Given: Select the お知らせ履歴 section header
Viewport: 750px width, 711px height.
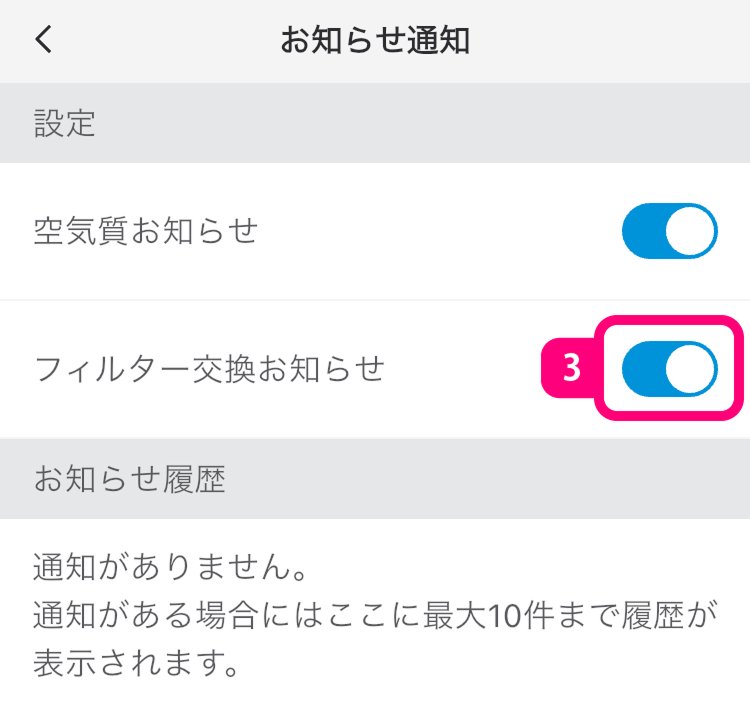Looking at the screenshot, I should 130,479.
